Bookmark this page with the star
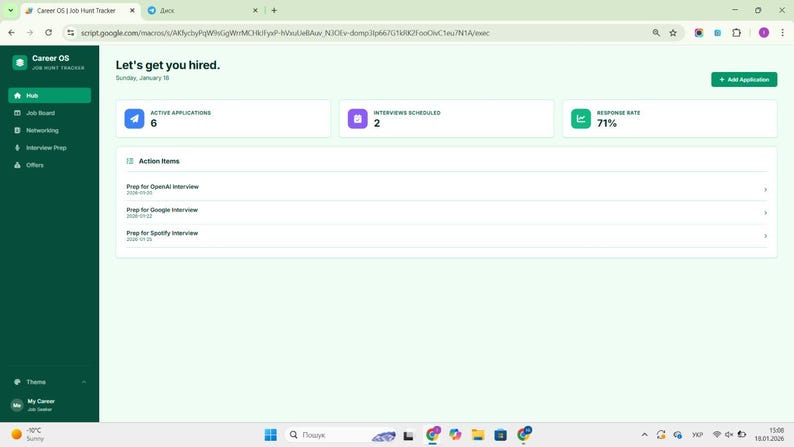This screenshot has width=794, height=447. [x=673, y=33]
